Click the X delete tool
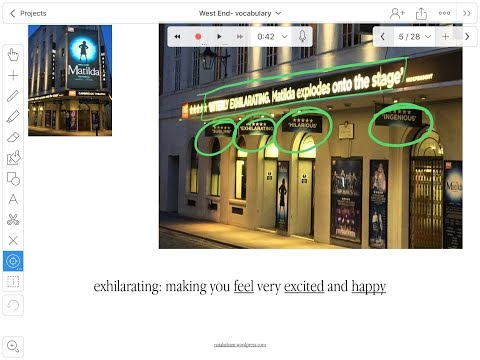The width and height of the screenshot is (480, 360). (x=13, y=240)
